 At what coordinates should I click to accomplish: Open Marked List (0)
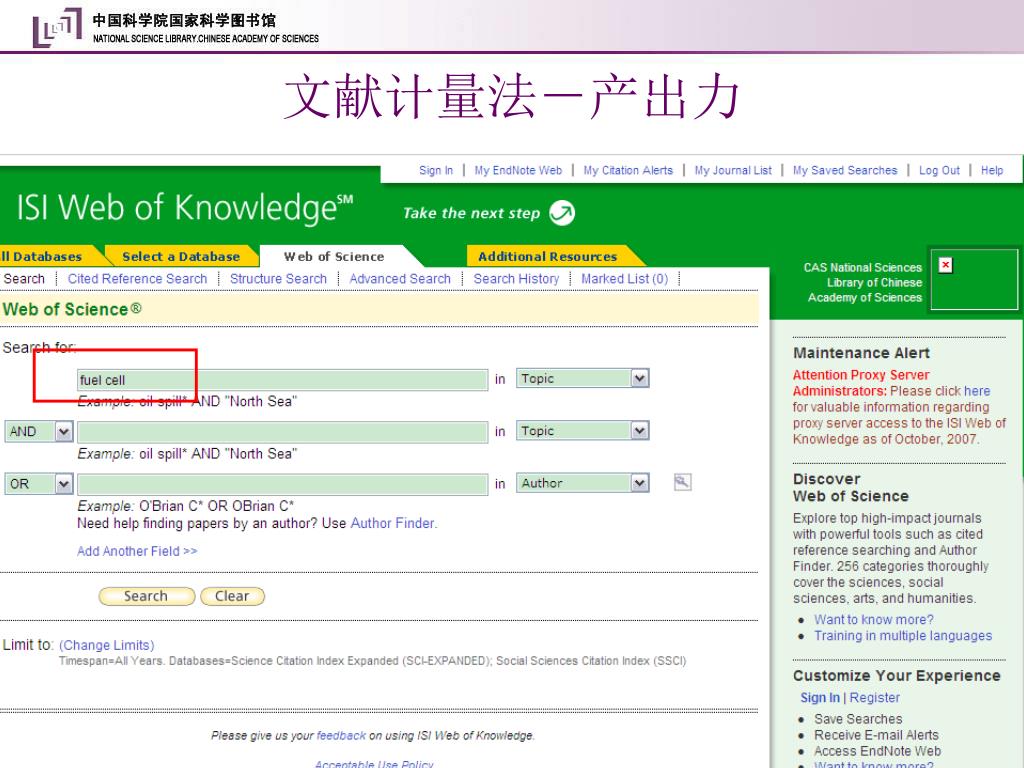624,279
